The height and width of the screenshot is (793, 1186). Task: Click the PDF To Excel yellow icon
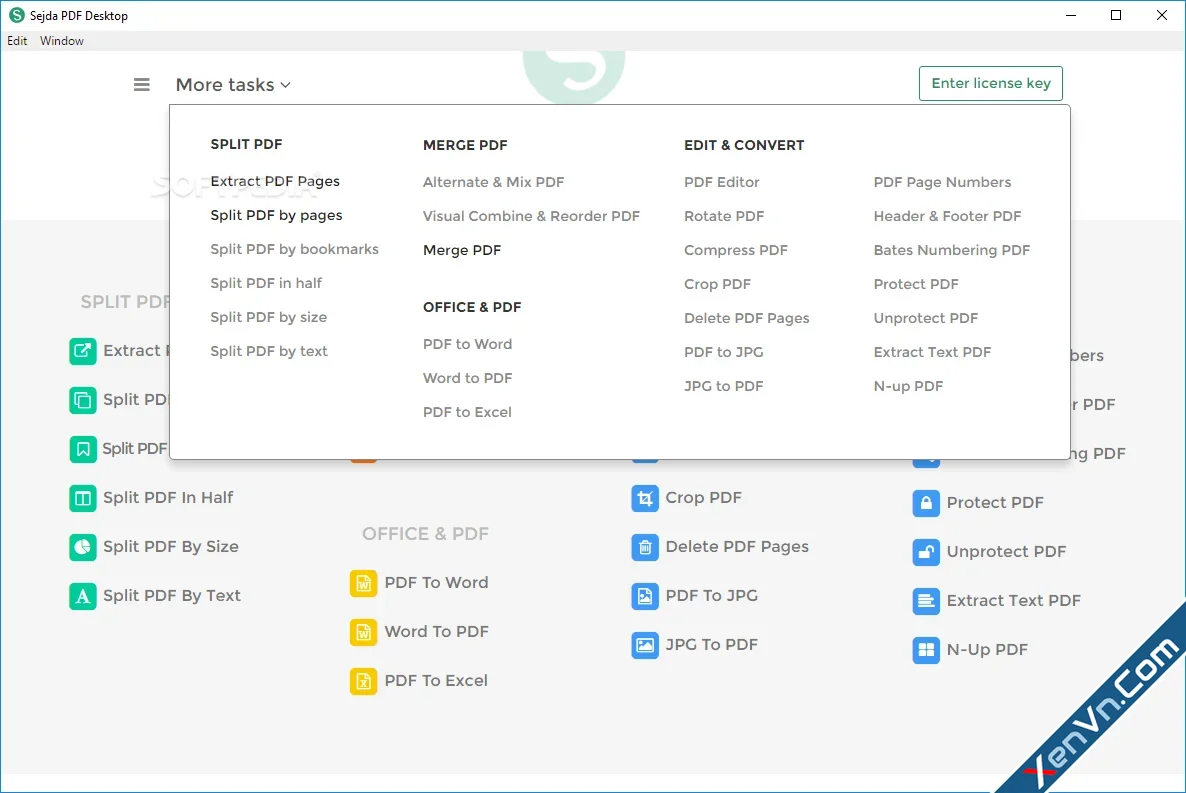(x=363, y=681)
